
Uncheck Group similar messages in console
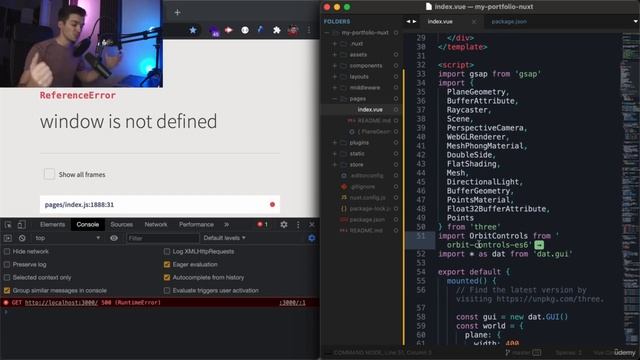coord(7,291)
